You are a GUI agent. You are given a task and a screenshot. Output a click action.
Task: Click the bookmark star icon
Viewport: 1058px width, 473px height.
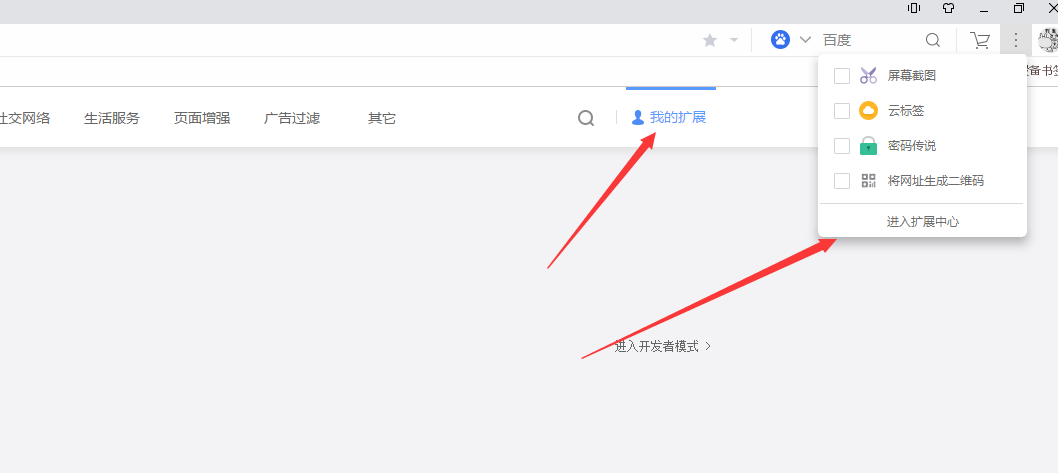tap(710, 40)
